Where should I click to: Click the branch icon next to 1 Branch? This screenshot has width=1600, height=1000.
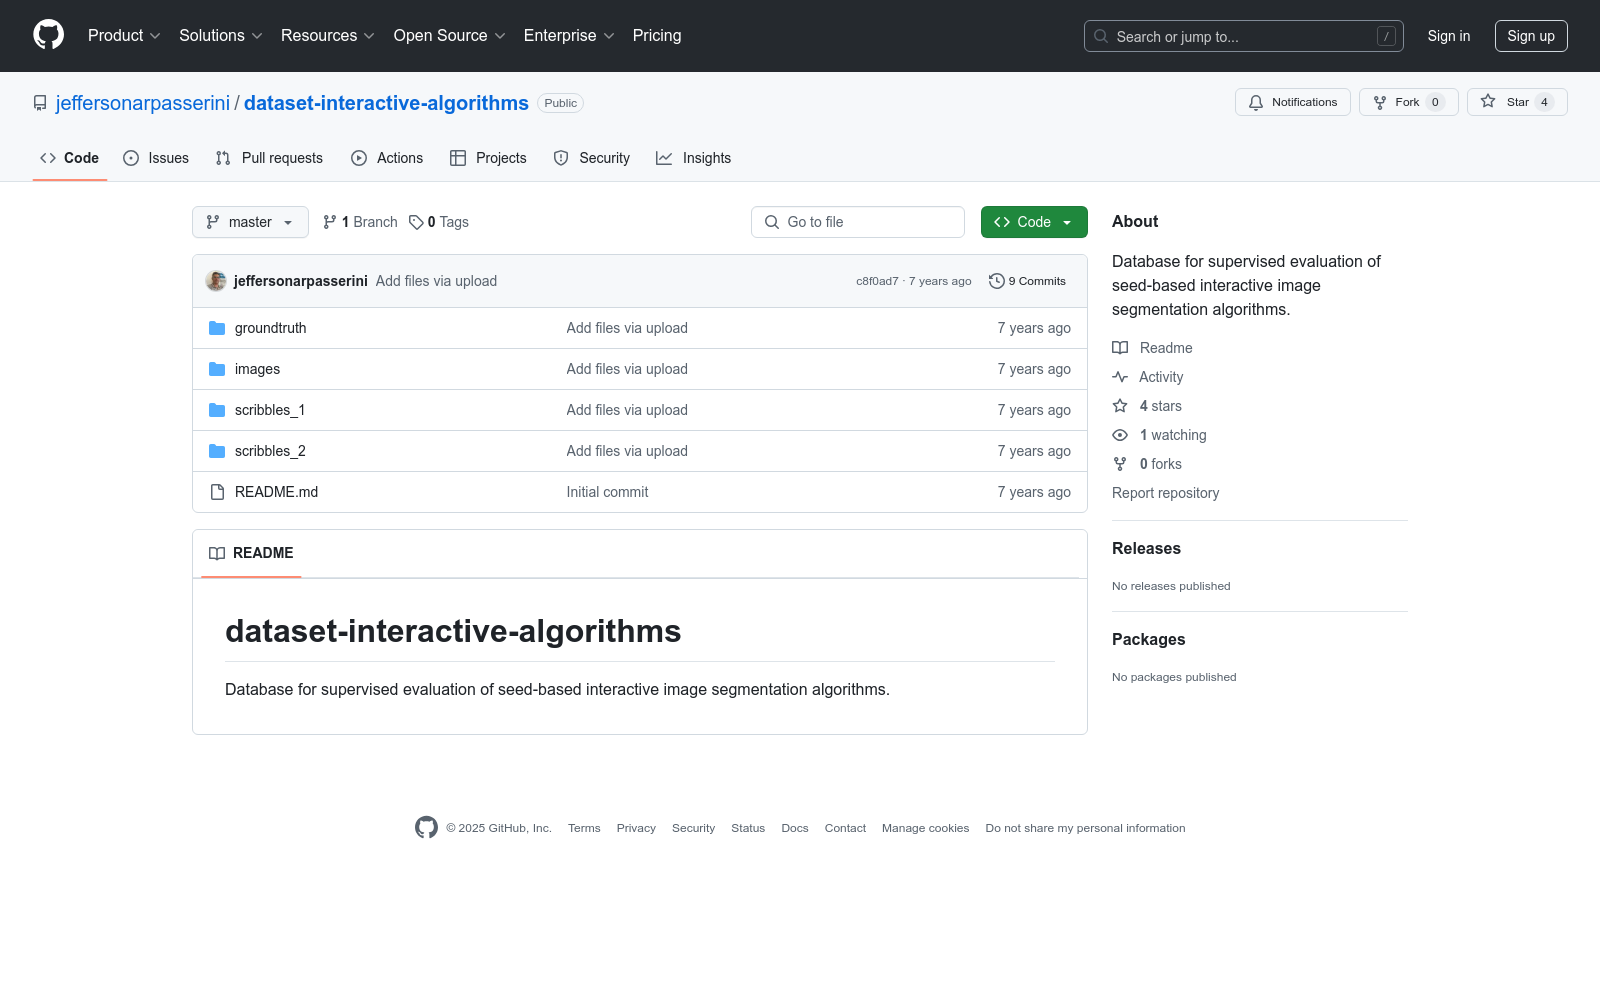(330, 222)
